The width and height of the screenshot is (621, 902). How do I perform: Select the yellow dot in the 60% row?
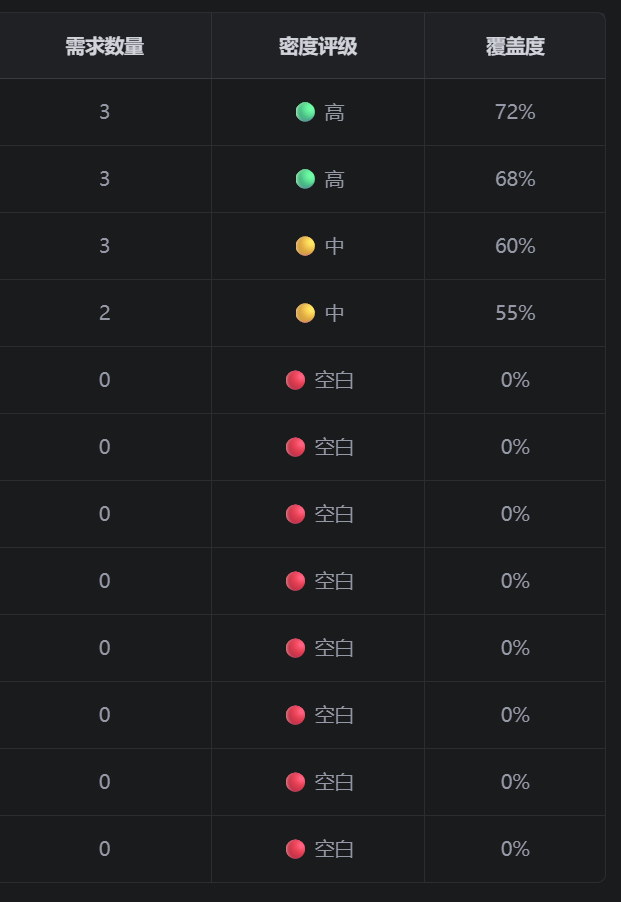coord(305,246)
